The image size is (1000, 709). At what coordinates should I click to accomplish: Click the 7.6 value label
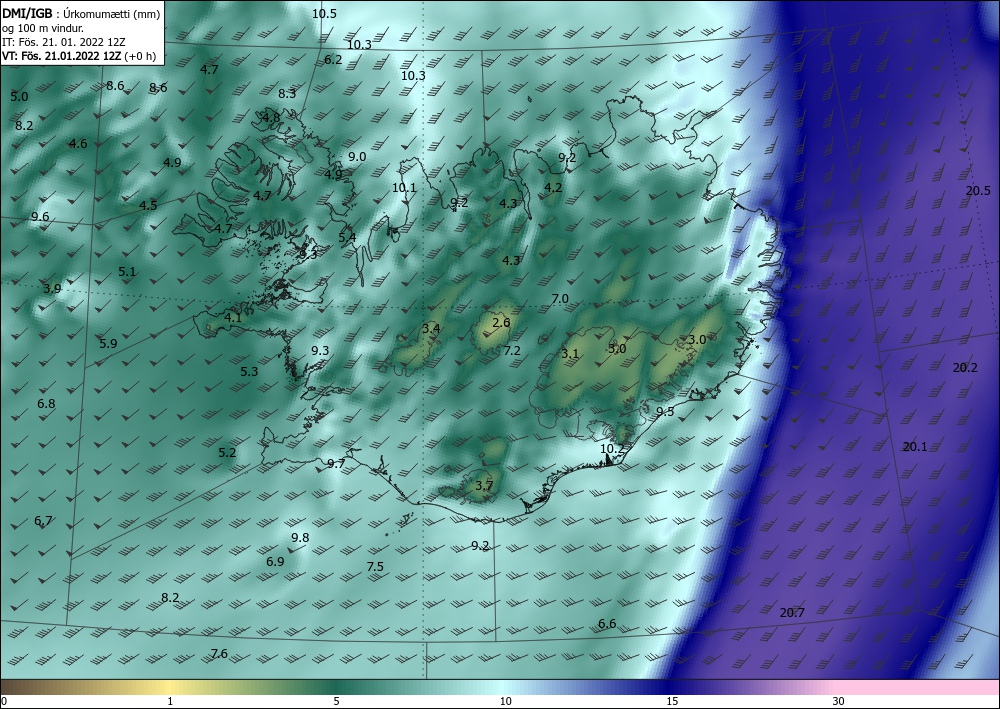click(219, 654)
